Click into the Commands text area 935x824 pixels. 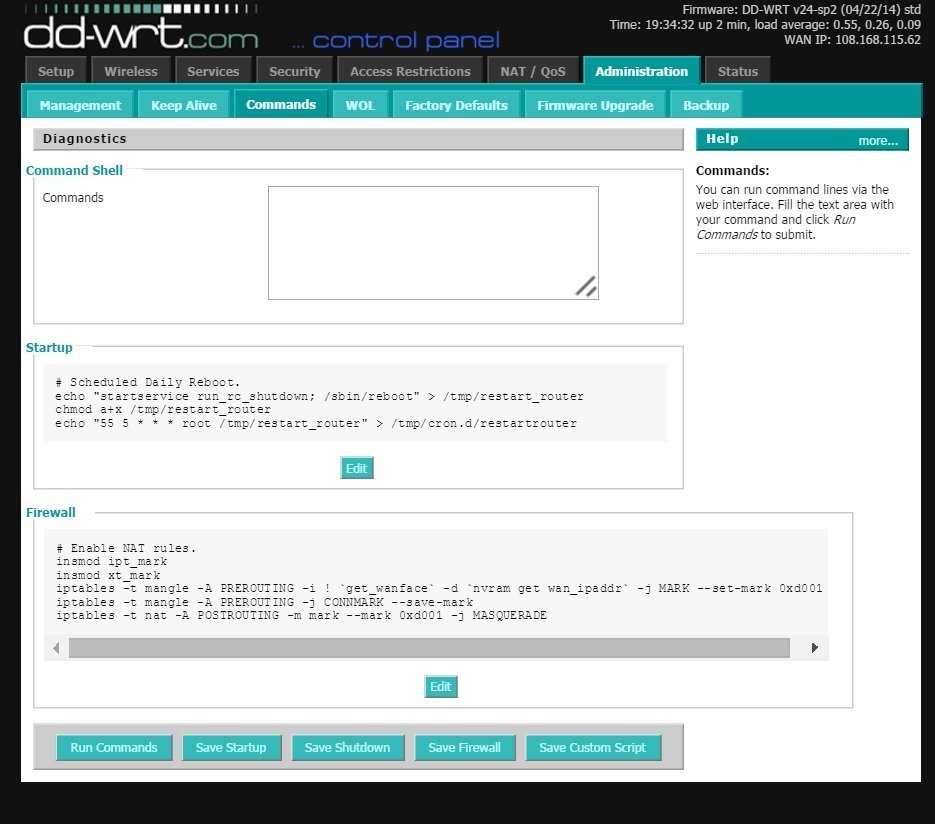point(432,240)
